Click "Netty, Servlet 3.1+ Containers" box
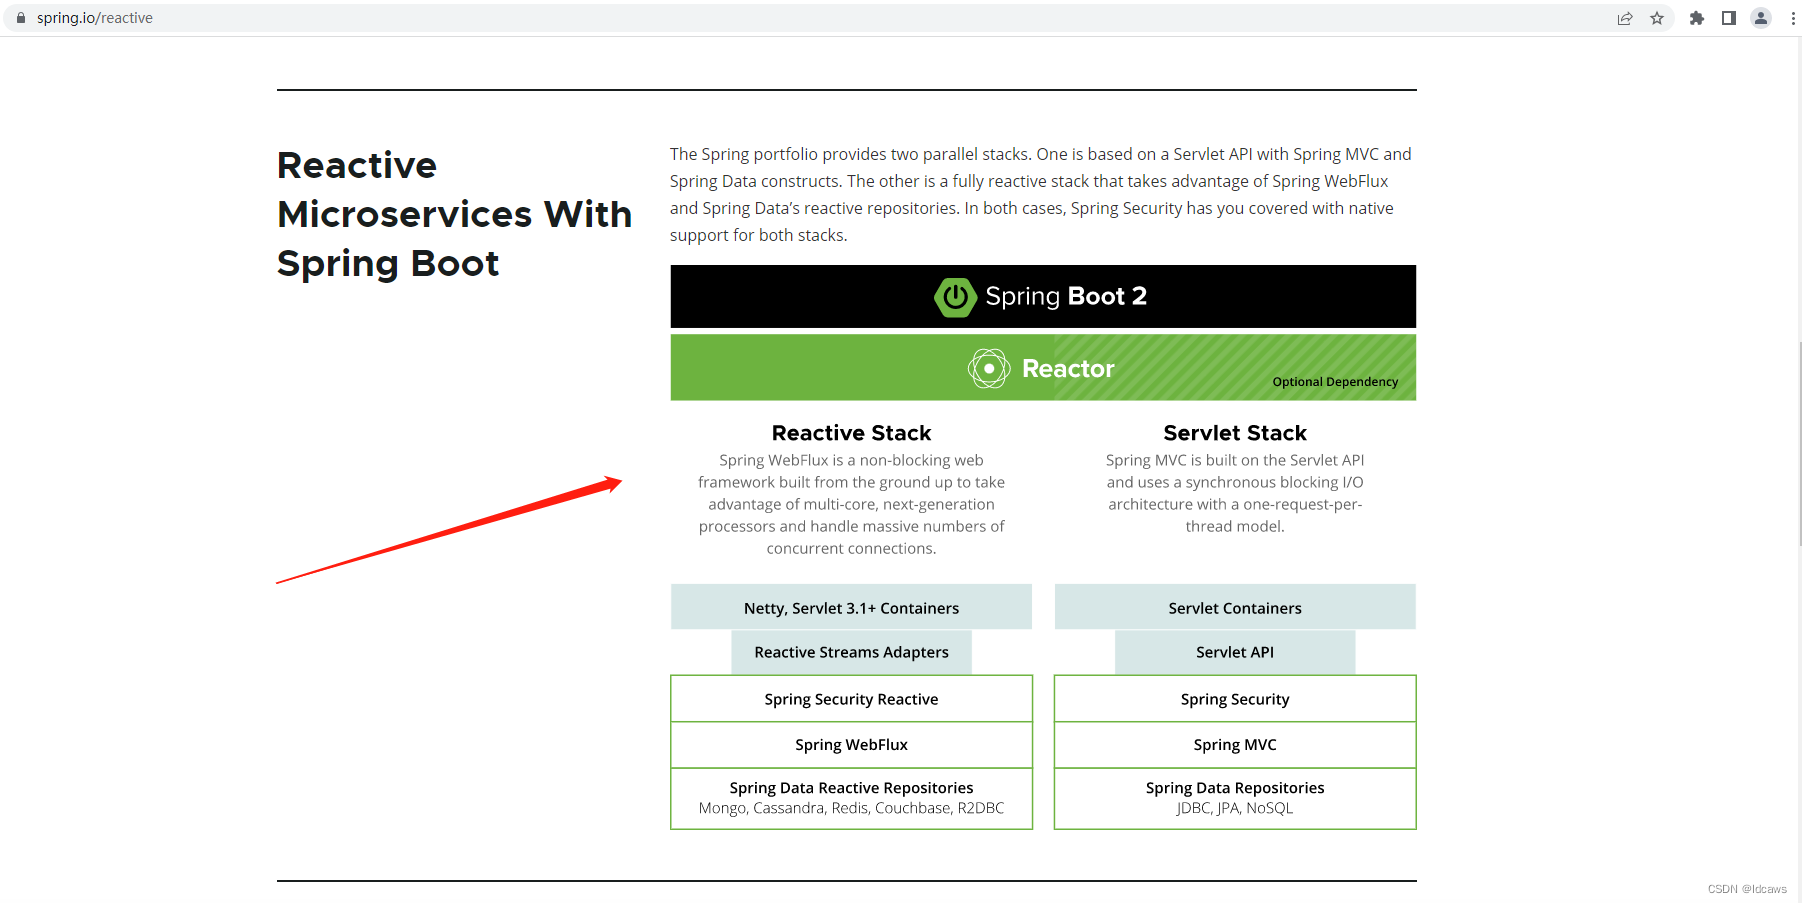 pos(851,607)
